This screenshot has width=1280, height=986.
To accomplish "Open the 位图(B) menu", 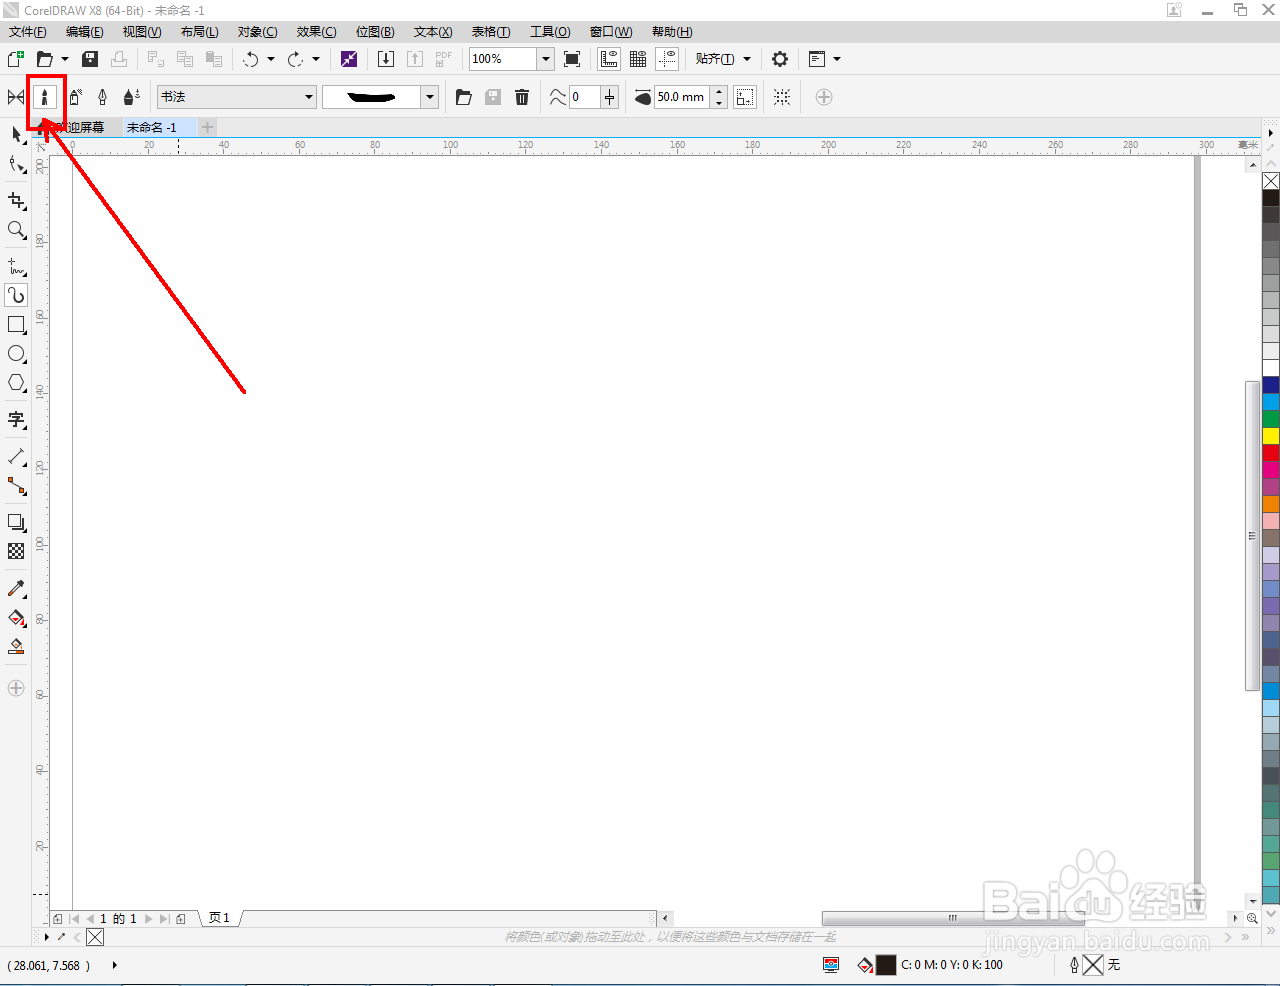I will tap(375, 32).
